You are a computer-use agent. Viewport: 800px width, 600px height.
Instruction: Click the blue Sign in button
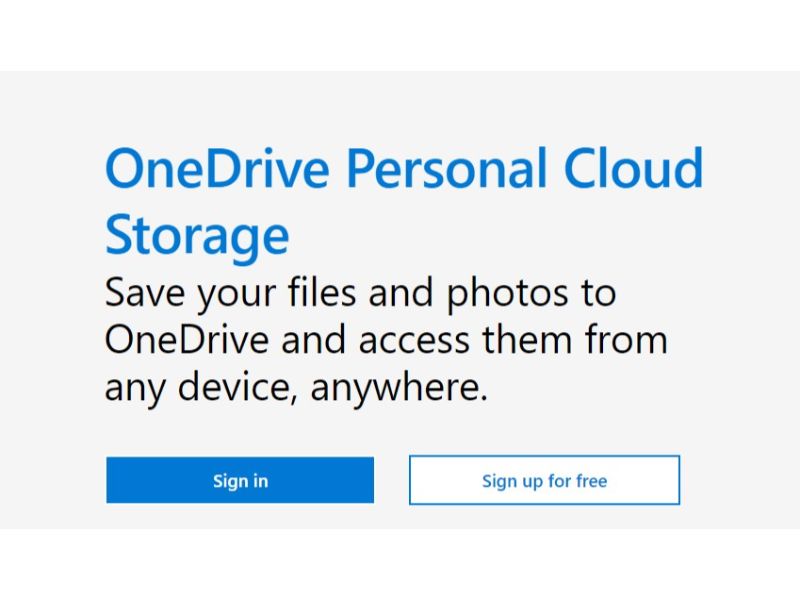tap(240, 480)
